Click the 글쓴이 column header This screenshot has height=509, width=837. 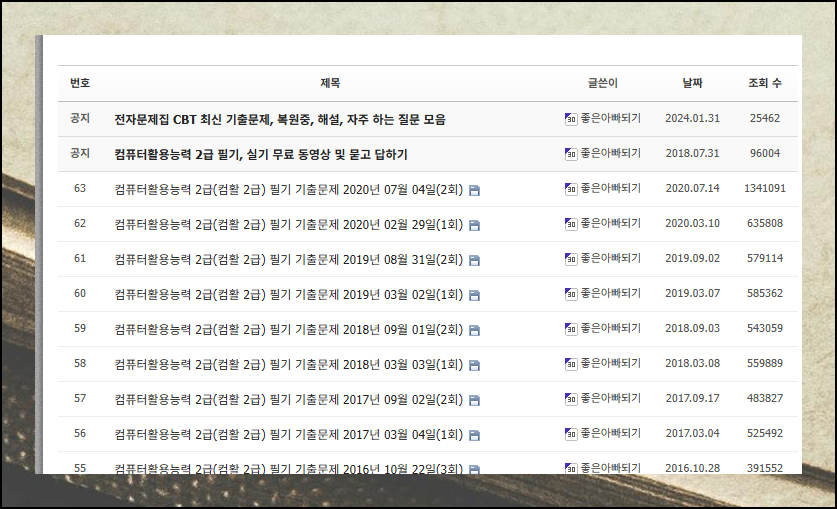(603, 83)
